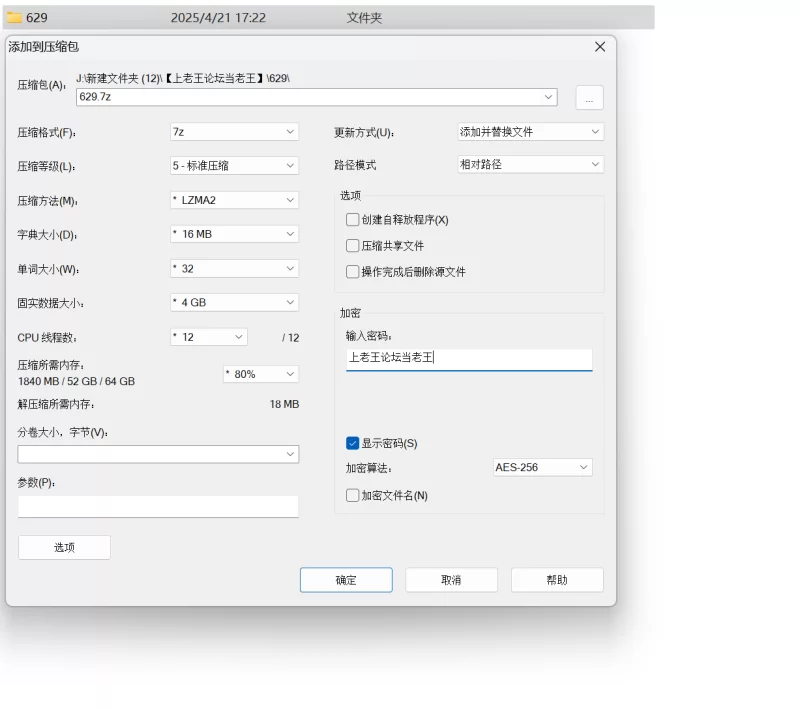Enable 操作完成后删除源文件 checkbox
Screen dimensions: 800x709
[x=353, y=271]
